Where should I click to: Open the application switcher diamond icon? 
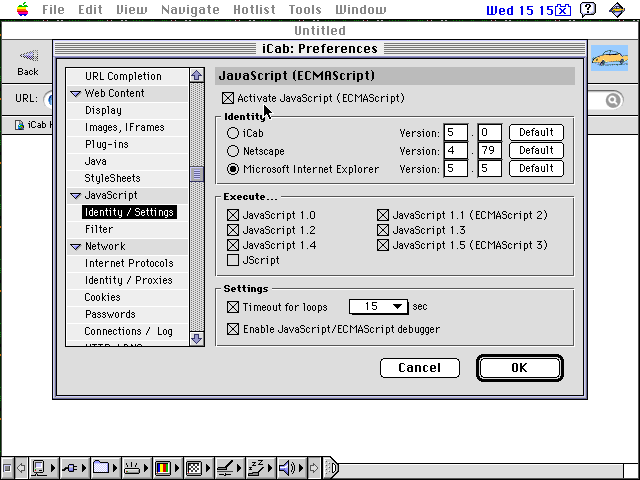click(x=617, y=9)
